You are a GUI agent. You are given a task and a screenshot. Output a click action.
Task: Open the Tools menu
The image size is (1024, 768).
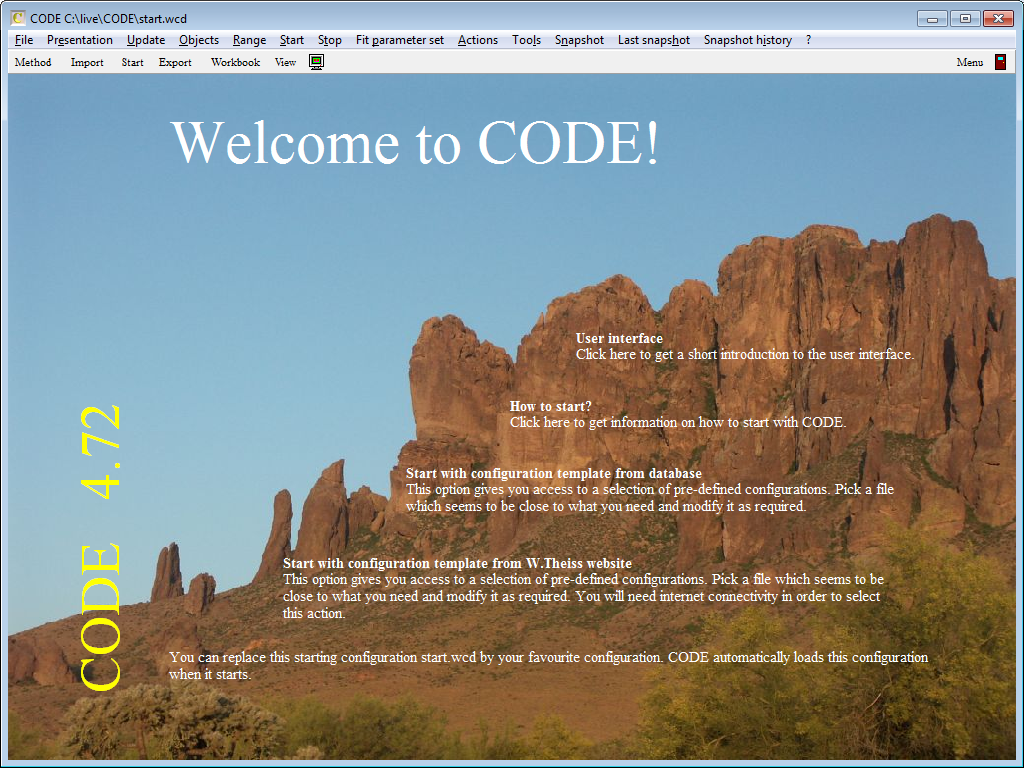point(526,40)
